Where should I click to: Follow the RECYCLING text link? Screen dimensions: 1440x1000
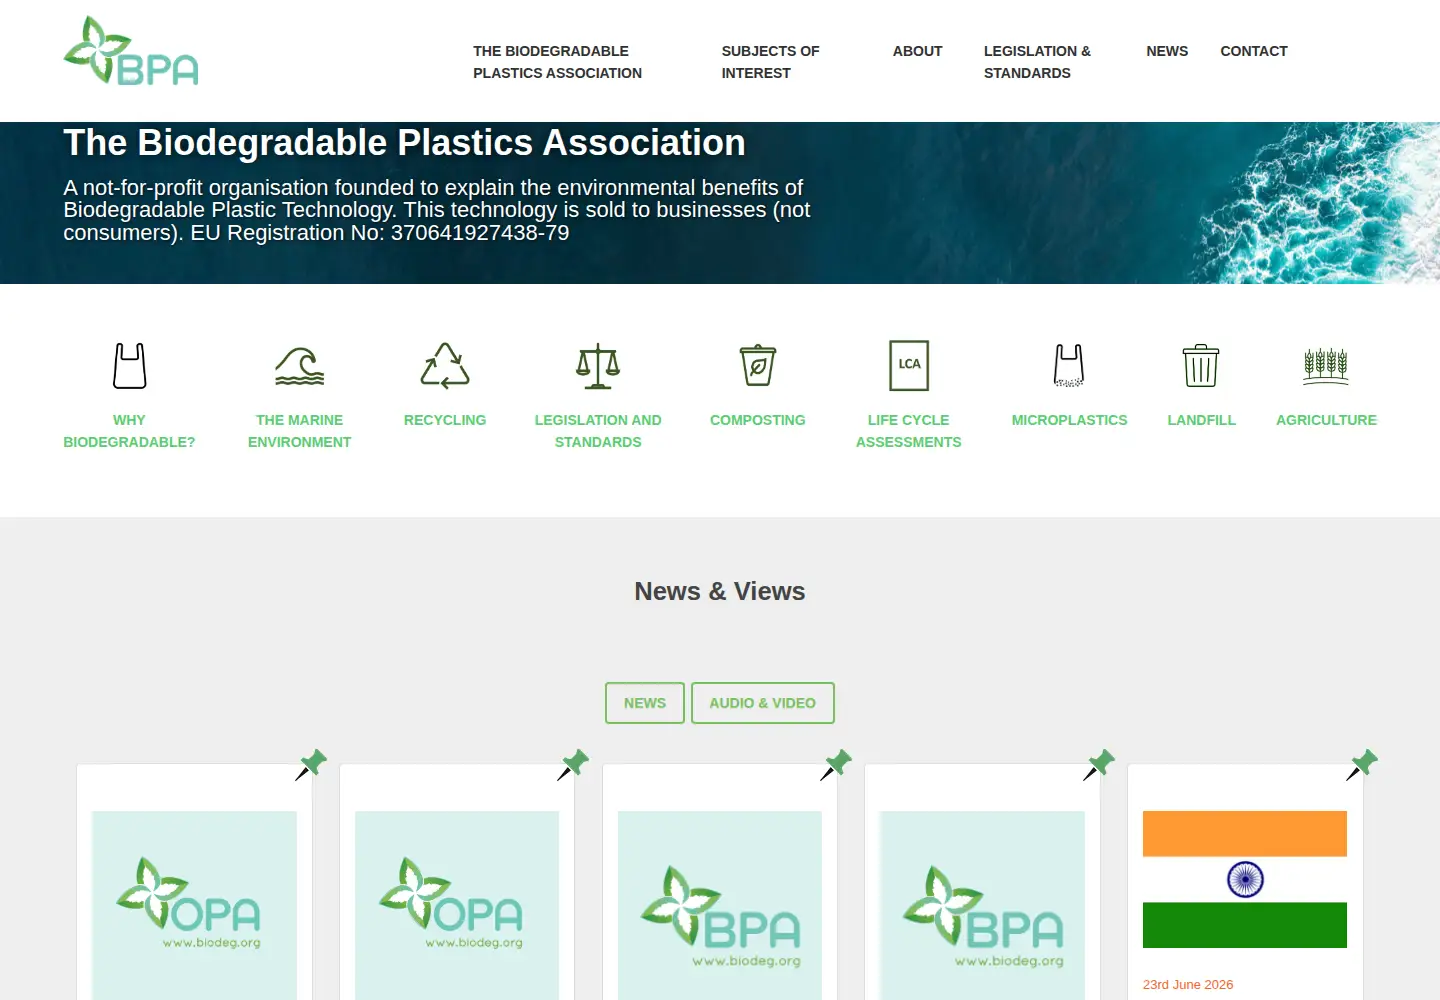(x=445, y=420)
